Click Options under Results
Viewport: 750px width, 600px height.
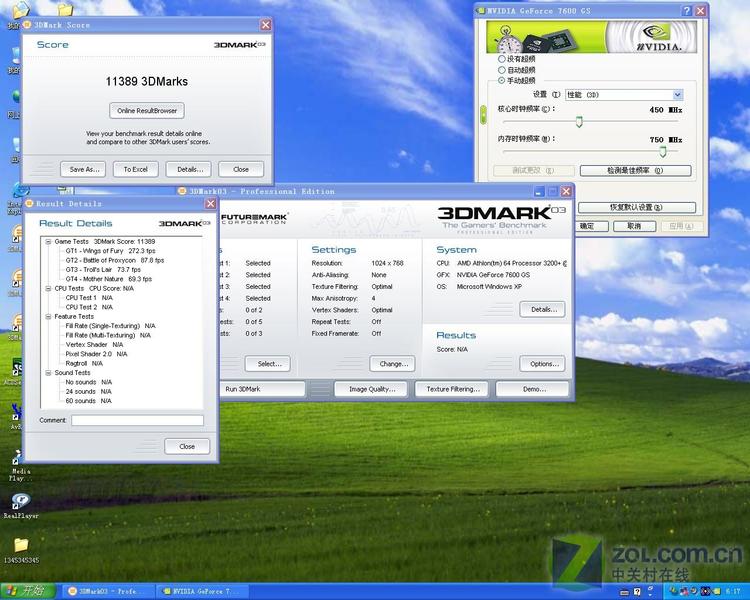pyautogui.click(x=542, y=364)
